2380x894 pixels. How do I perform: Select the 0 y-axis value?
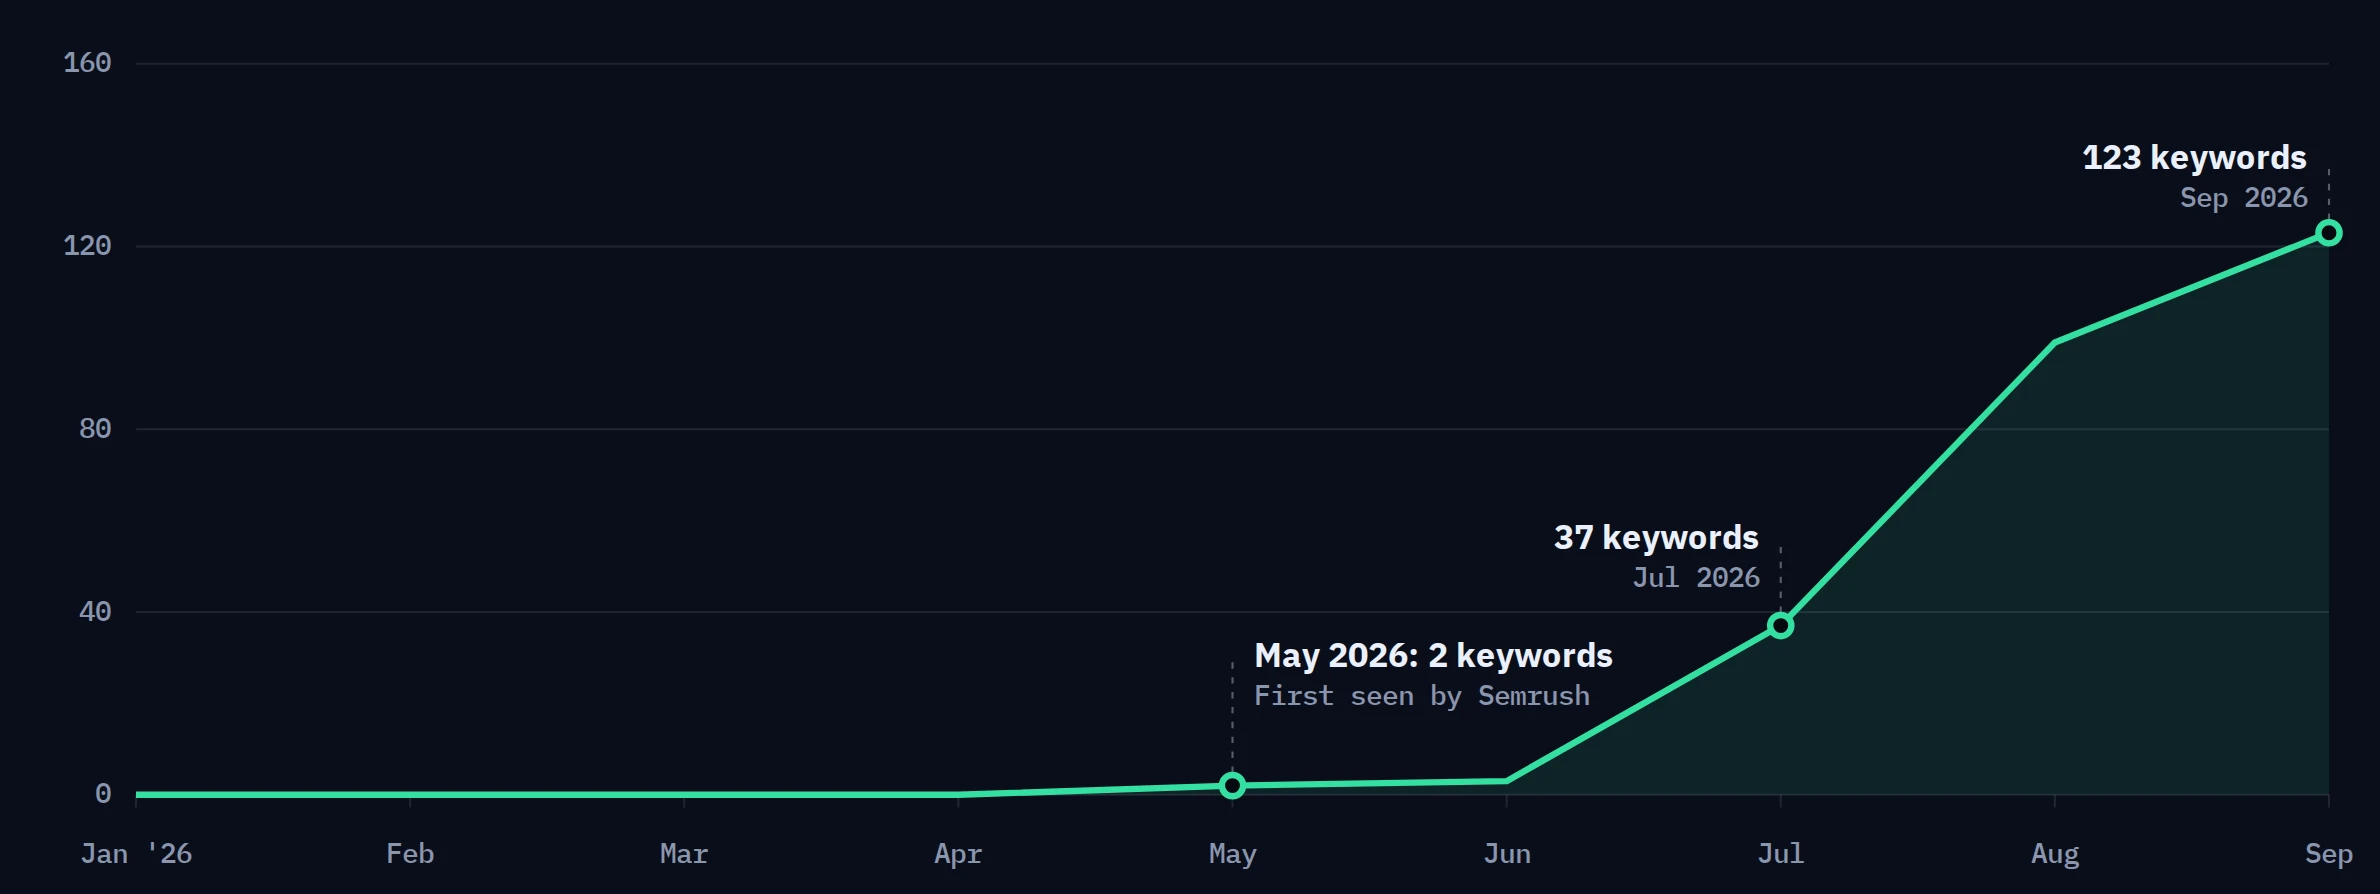coord(103,794)
